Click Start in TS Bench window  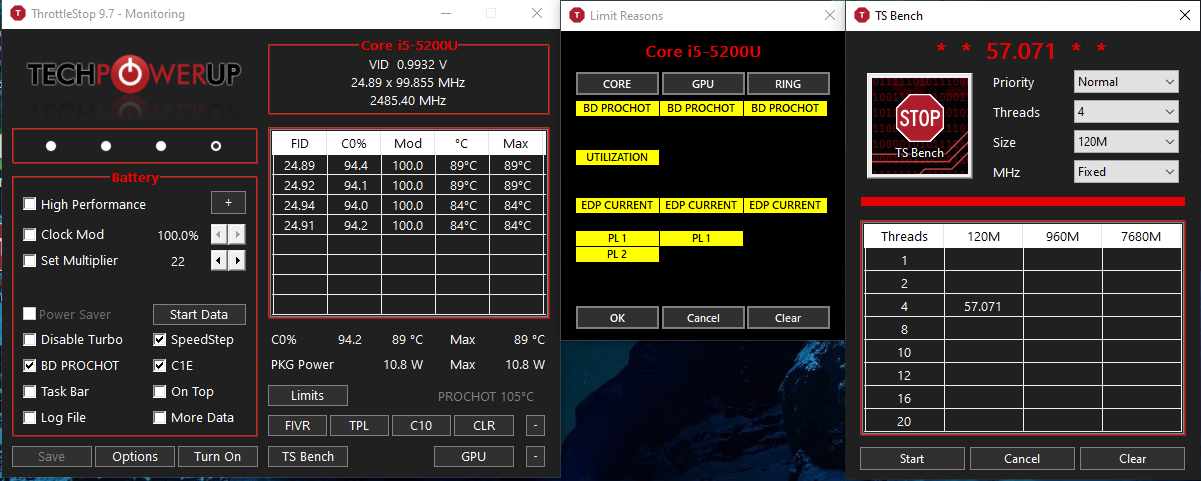point(912,459)
